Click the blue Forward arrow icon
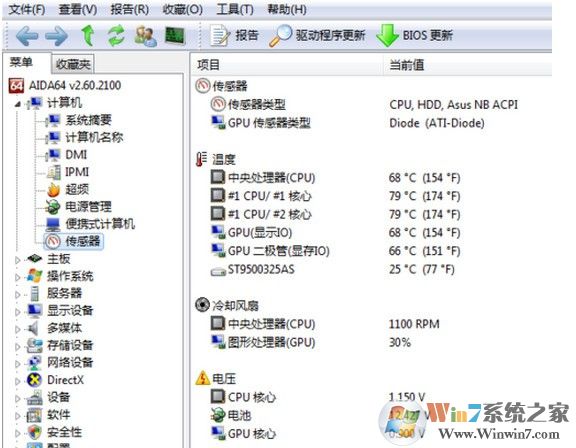 (x=57, y=36)
